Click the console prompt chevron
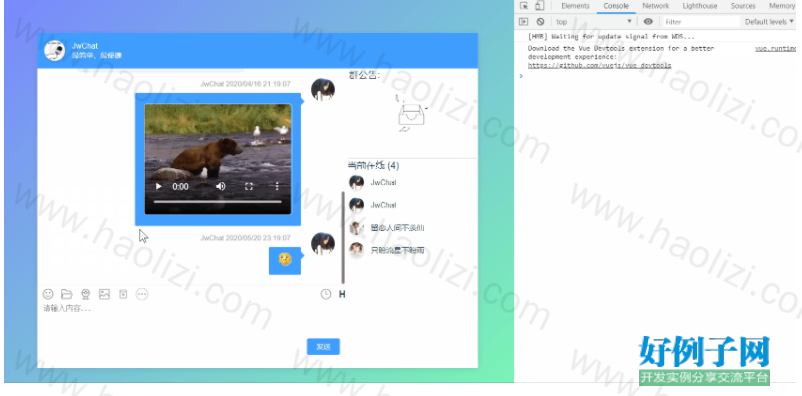The height and width of the screenshot is (396, 802). tap(521, 76)
